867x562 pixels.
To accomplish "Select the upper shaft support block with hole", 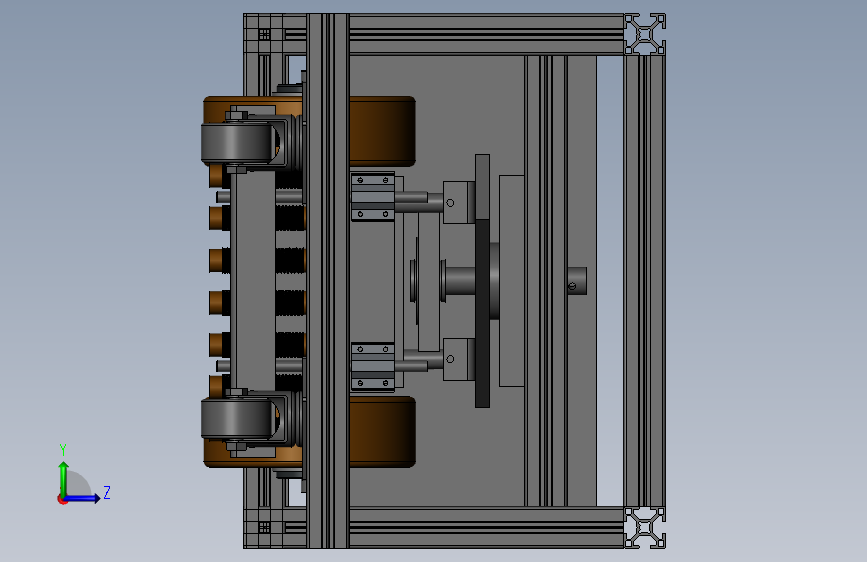I will (x=458, y=202).
